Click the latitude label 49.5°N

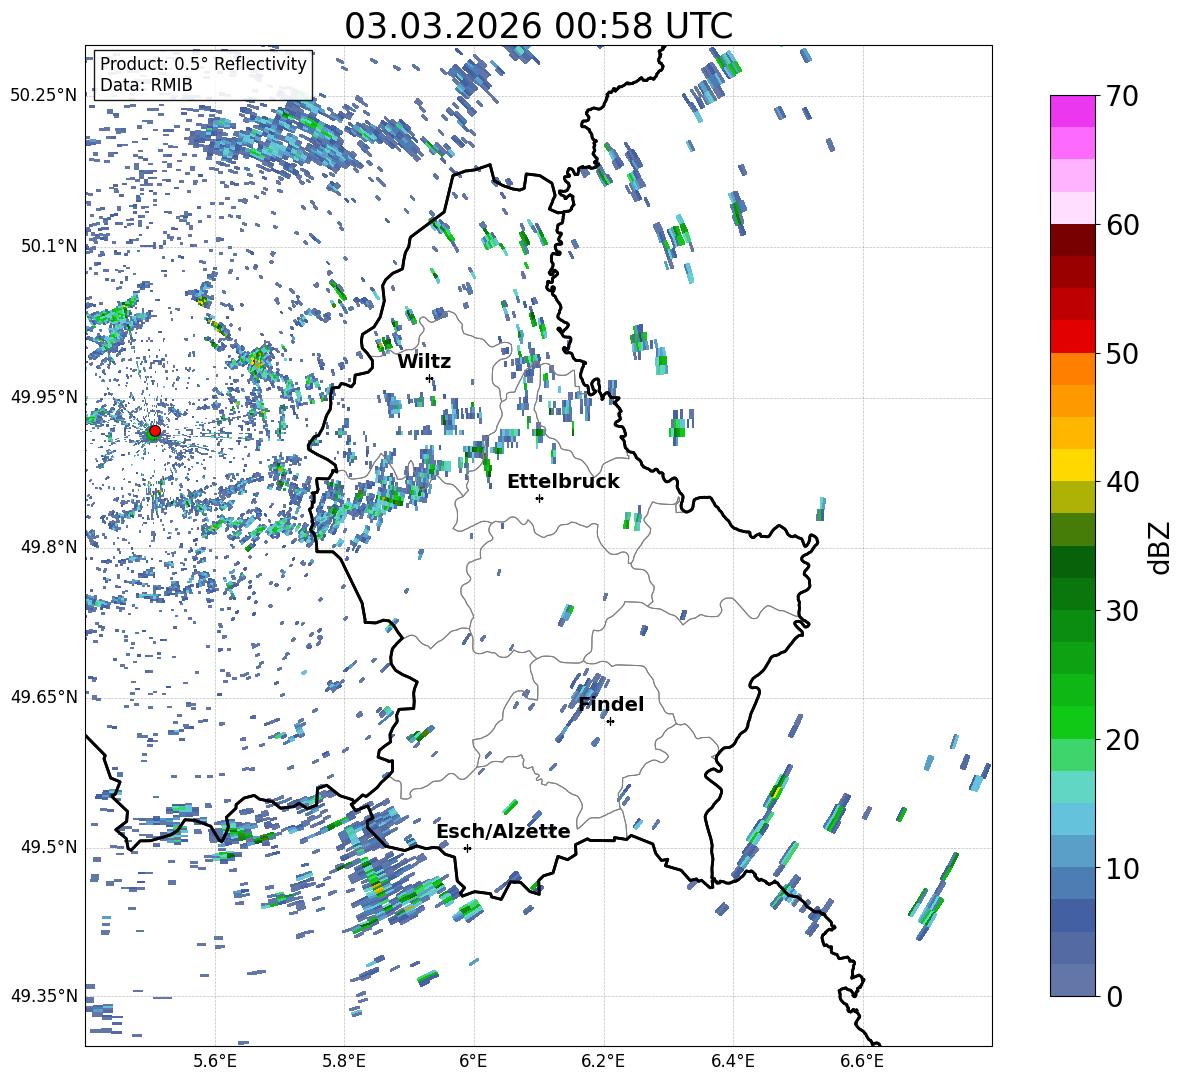[x=49, y=846]
